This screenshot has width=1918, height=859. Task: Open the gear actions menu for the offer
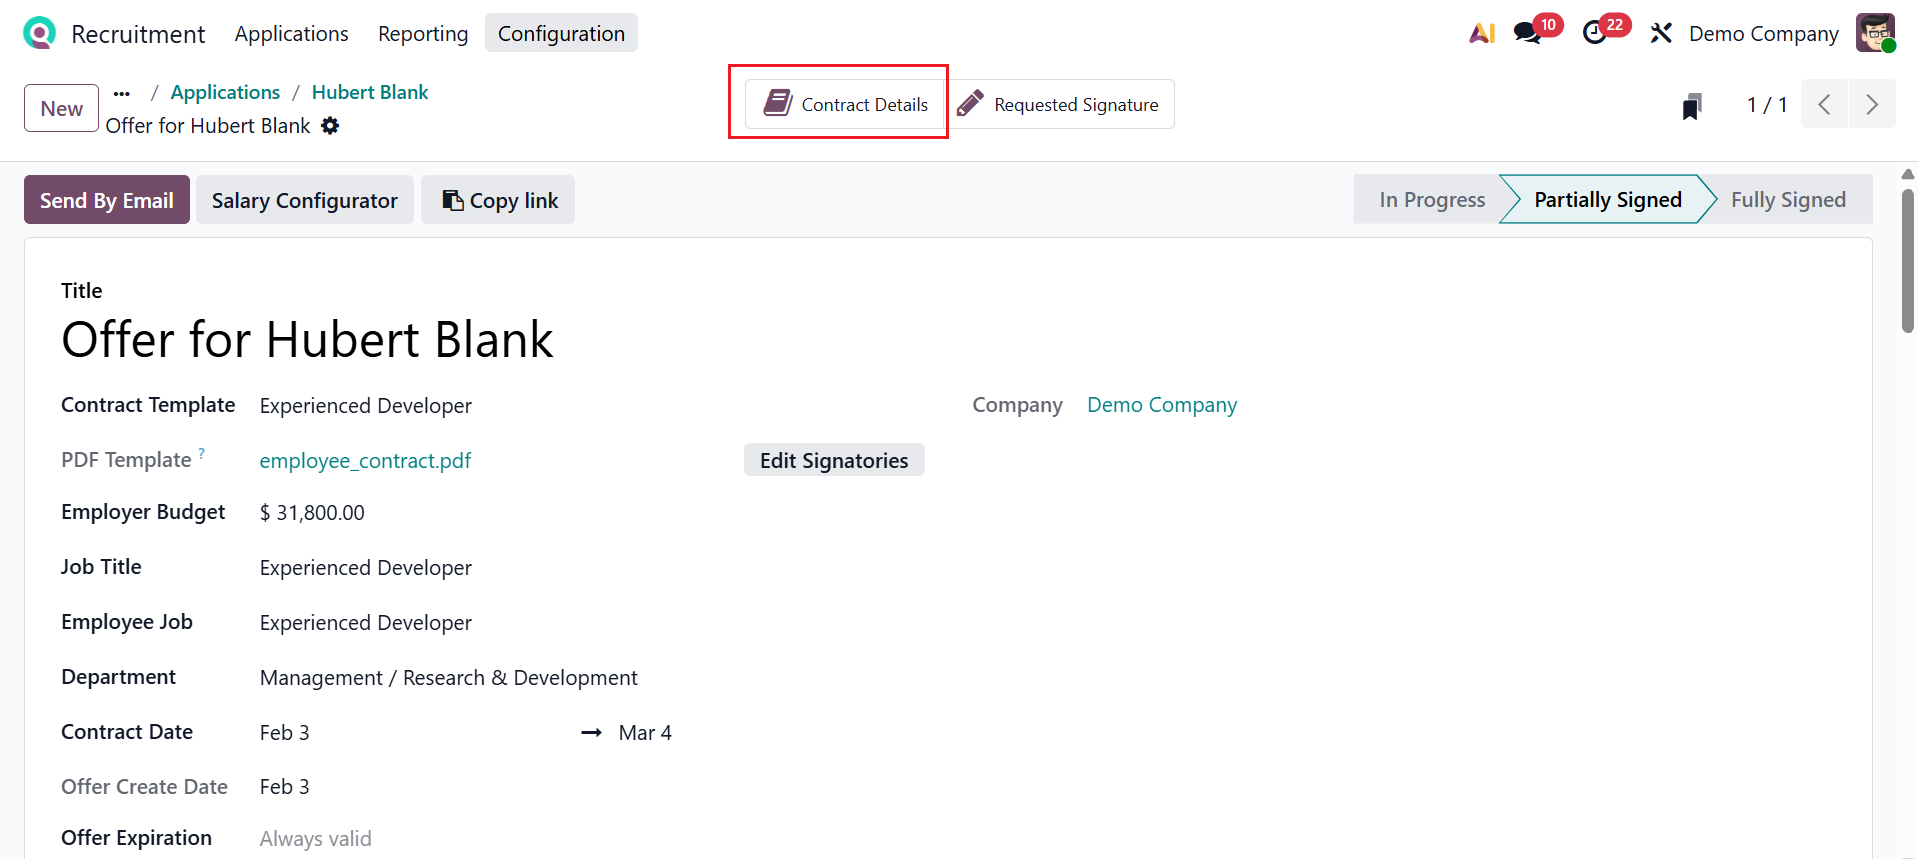pyautogui.click(x=330, y=126)
